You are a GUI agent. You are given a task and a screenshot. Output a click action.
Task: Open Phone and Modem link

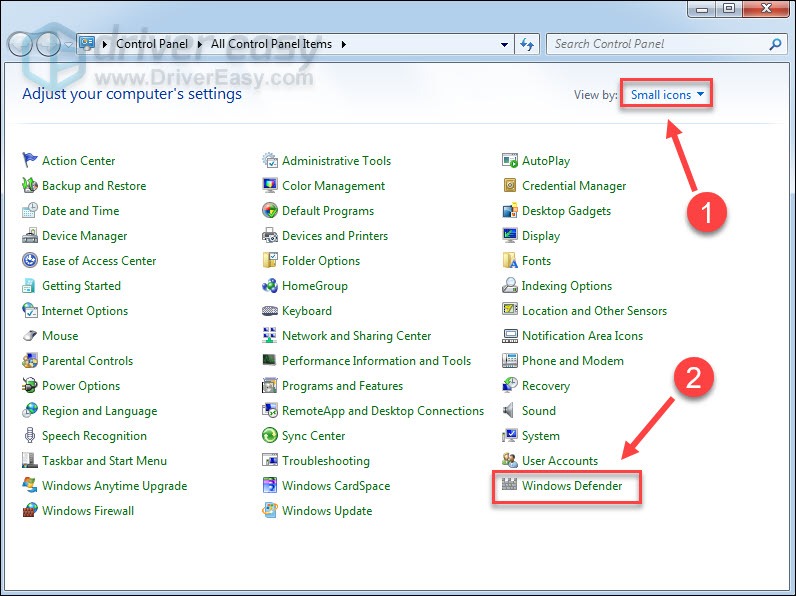573,360
